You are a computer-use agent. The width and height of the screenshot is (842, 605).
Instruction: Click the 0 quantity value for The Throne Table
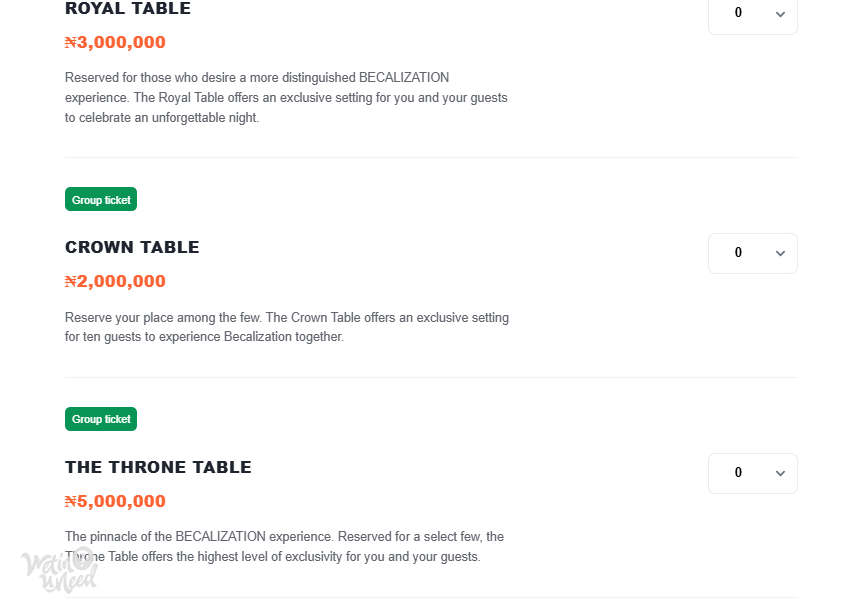tap(738, 472)
